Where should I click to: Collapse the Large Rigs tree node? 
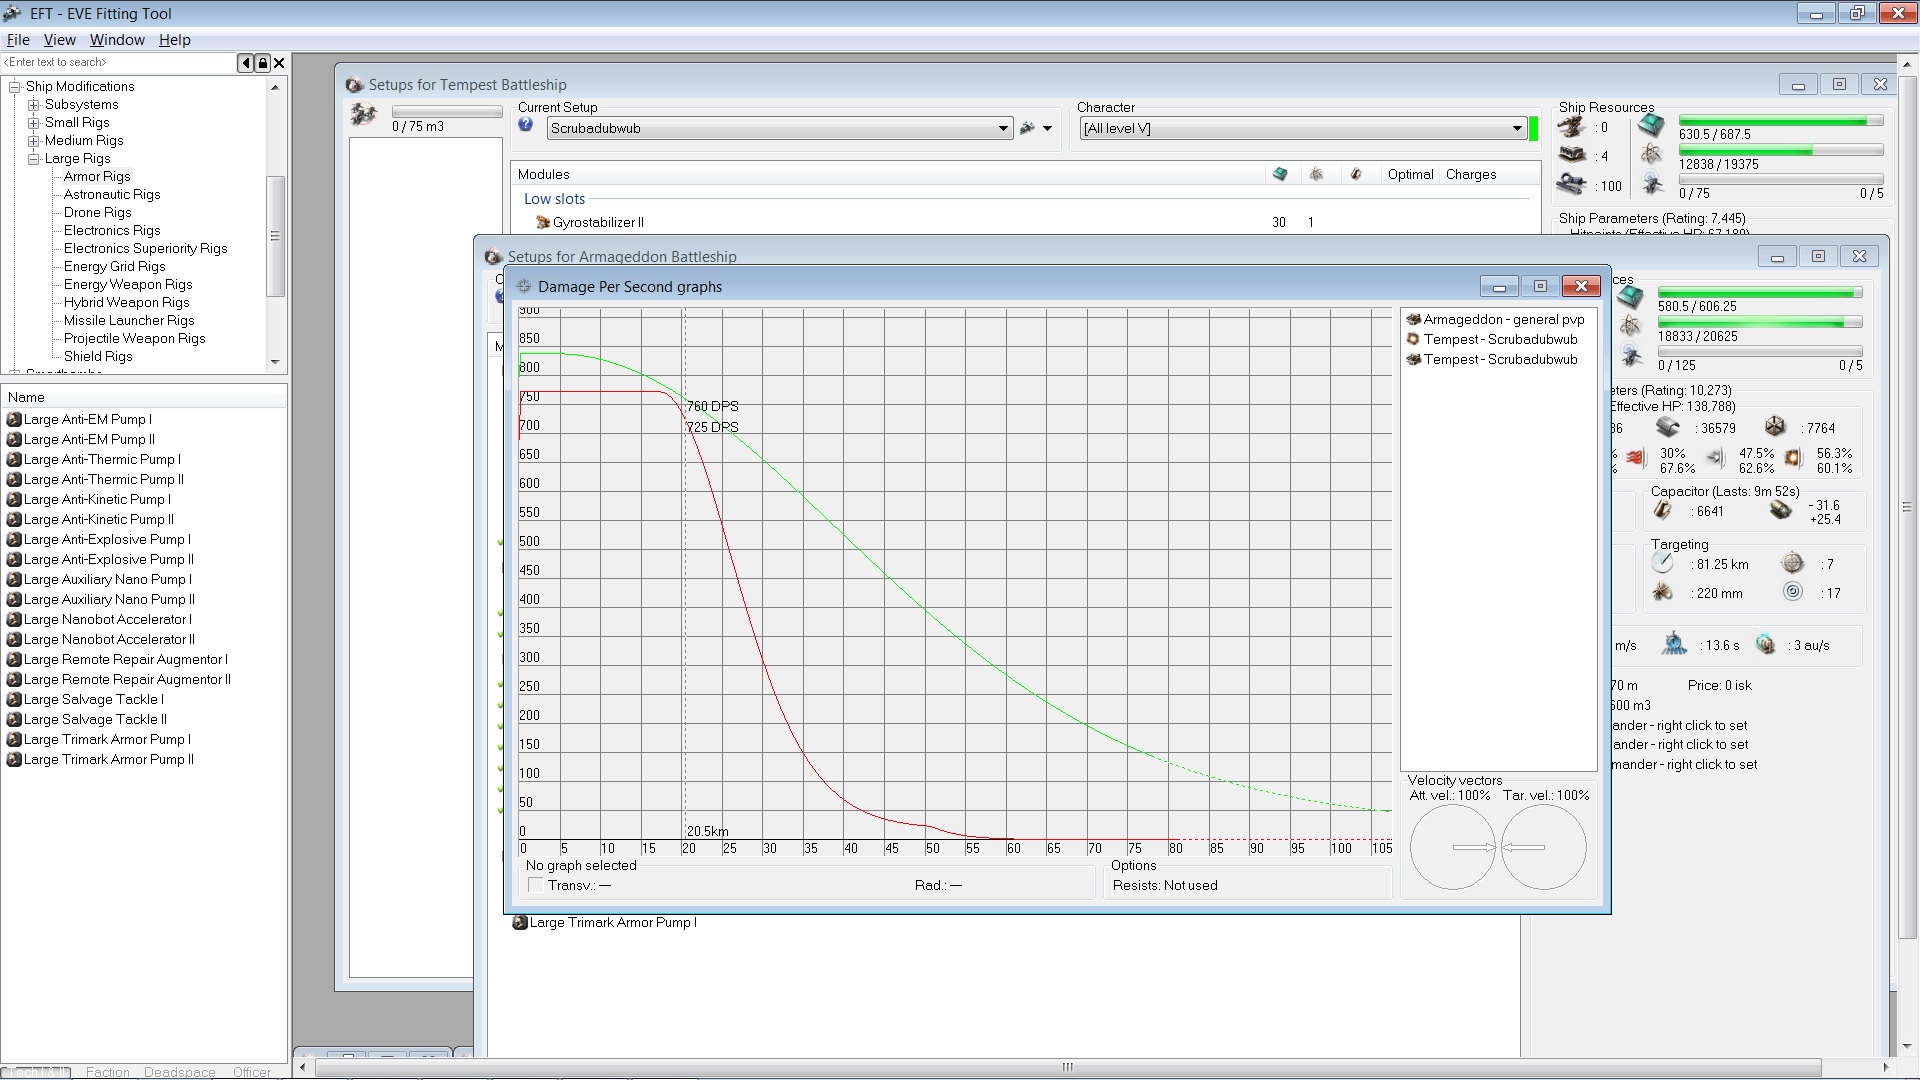(34, 159)
